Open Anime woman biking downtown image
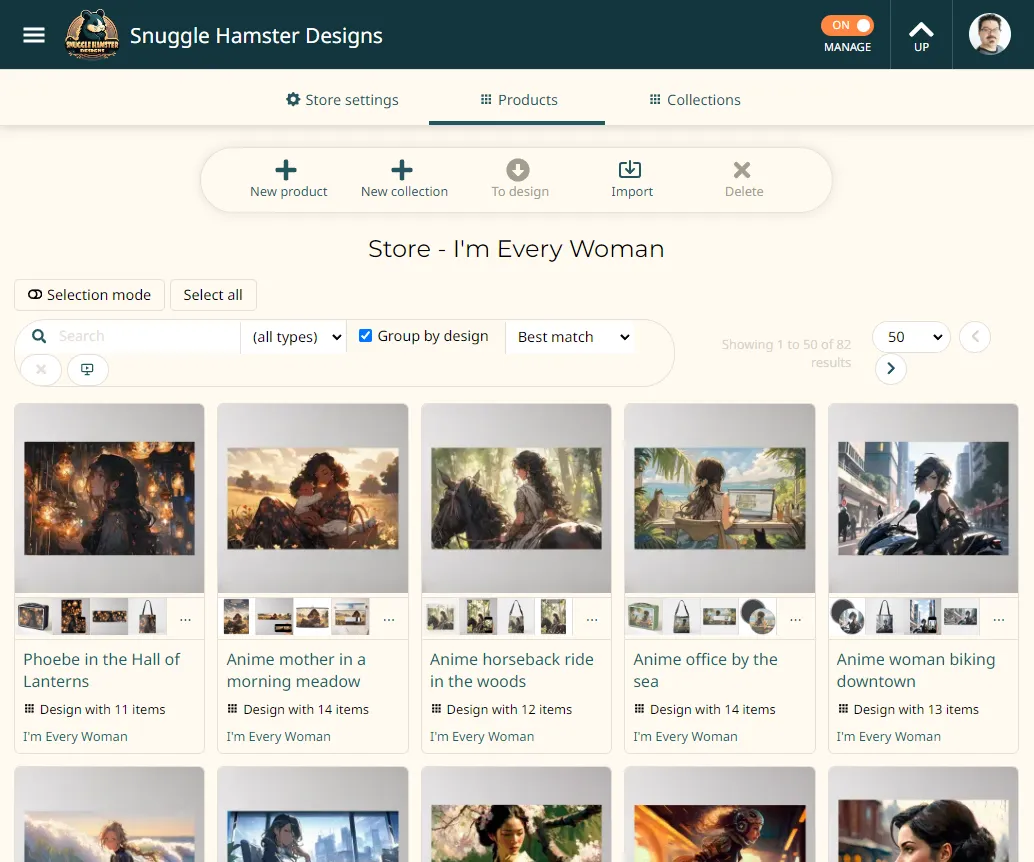 tap(923, 498)
